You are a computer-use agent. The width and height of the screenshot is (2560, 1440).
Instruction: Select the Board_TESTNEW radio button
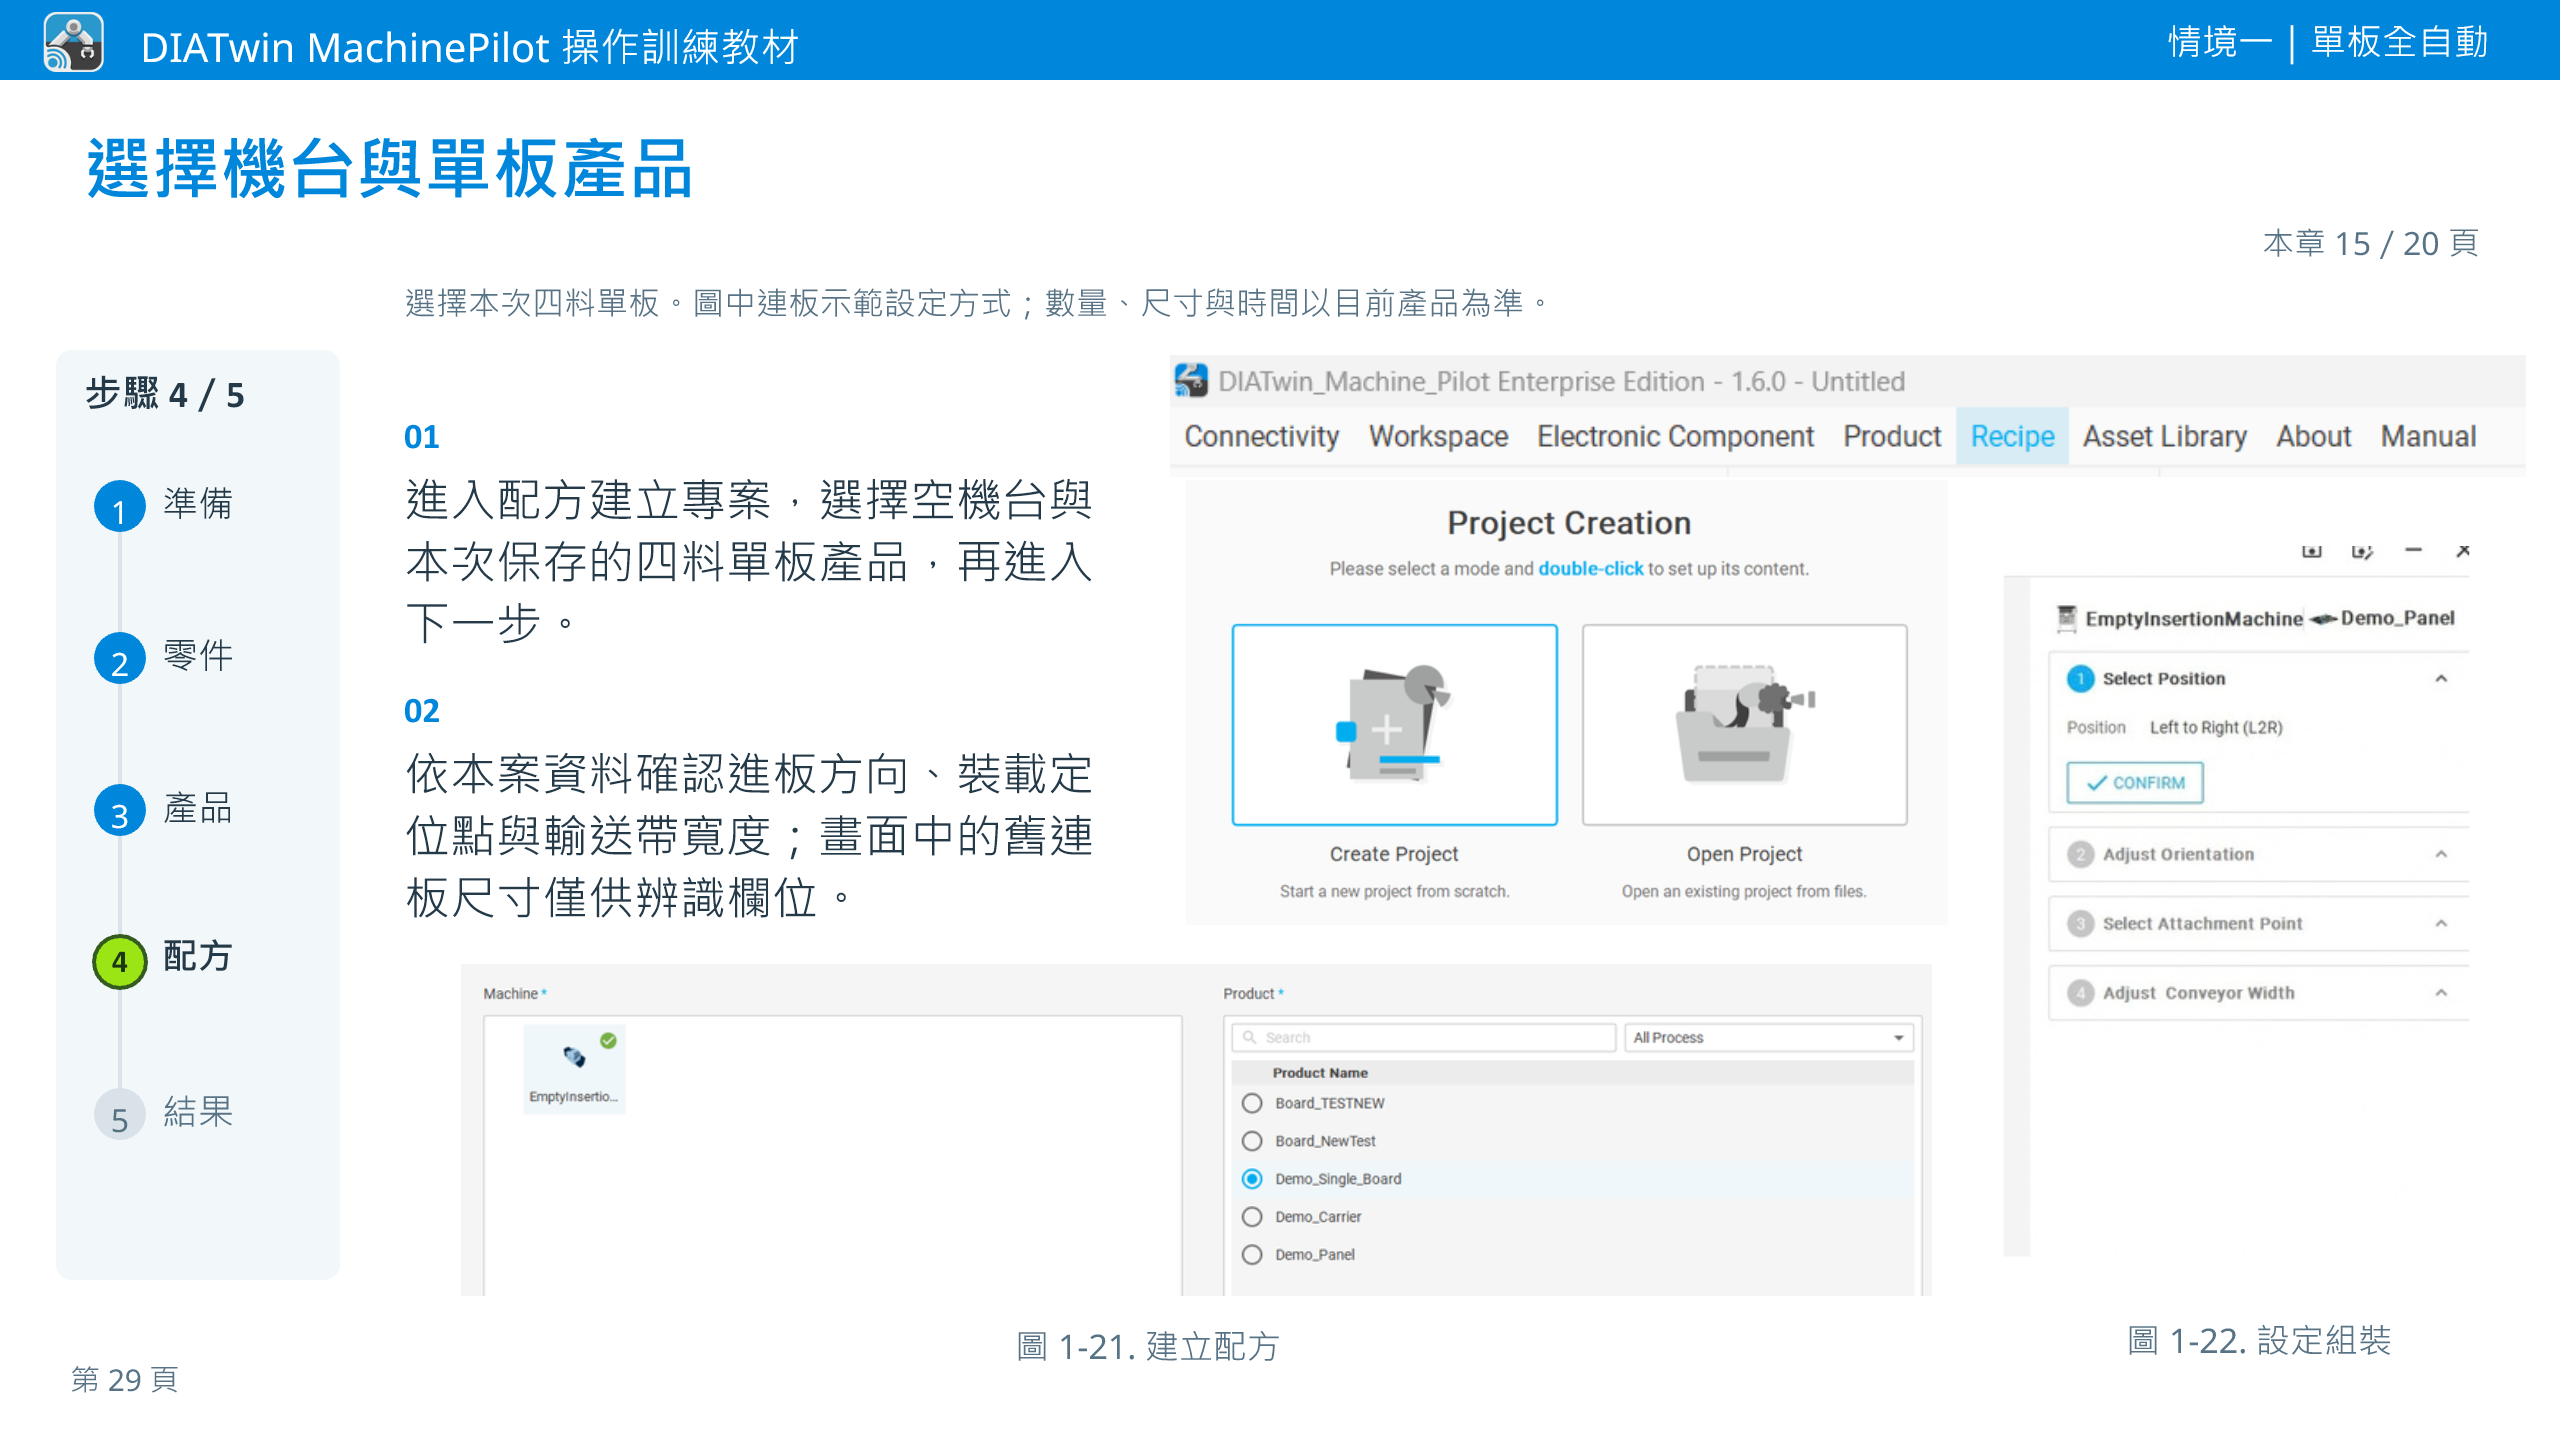click(1252, 1103)
